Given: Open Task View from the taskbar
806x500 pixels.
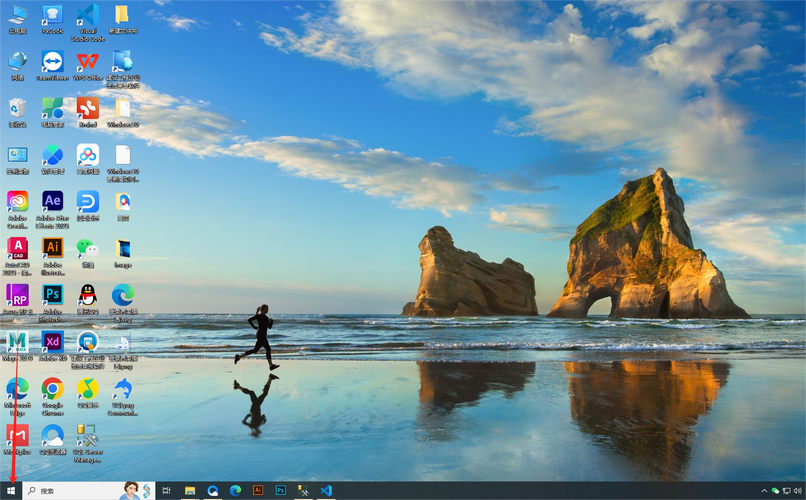Looking at the screenshot, I should point(166,491).
